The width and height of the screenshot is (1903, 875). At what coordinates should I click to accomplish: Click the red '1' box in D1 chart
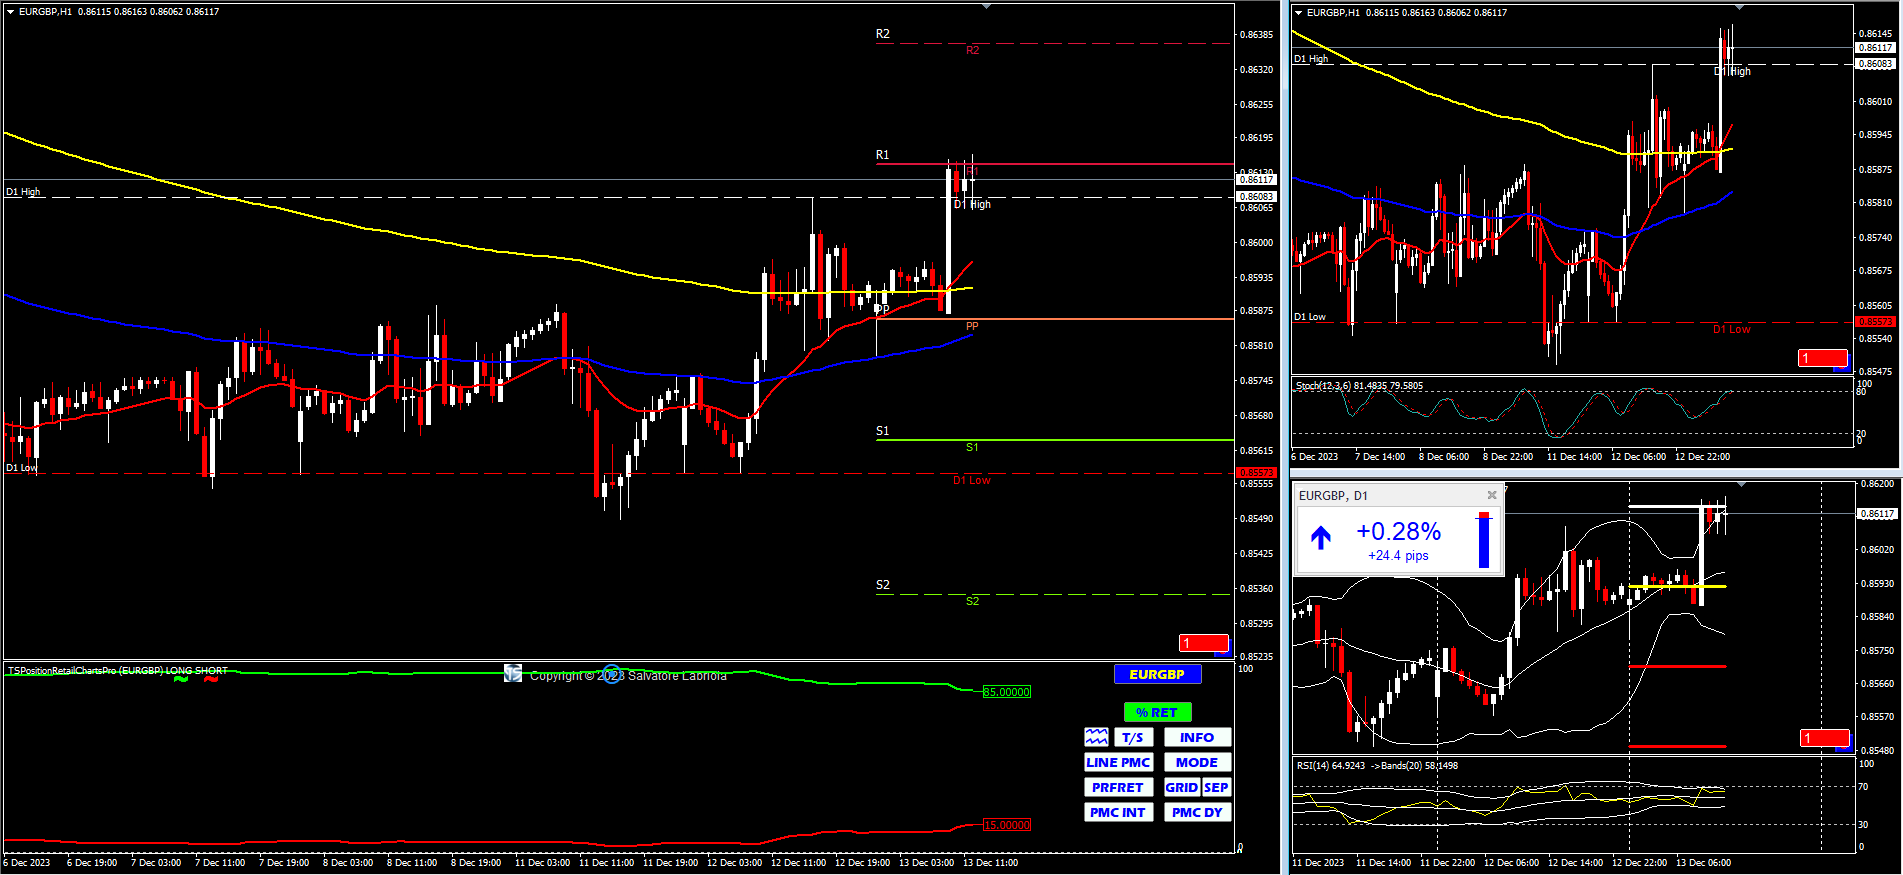[x=1824, y=738]
